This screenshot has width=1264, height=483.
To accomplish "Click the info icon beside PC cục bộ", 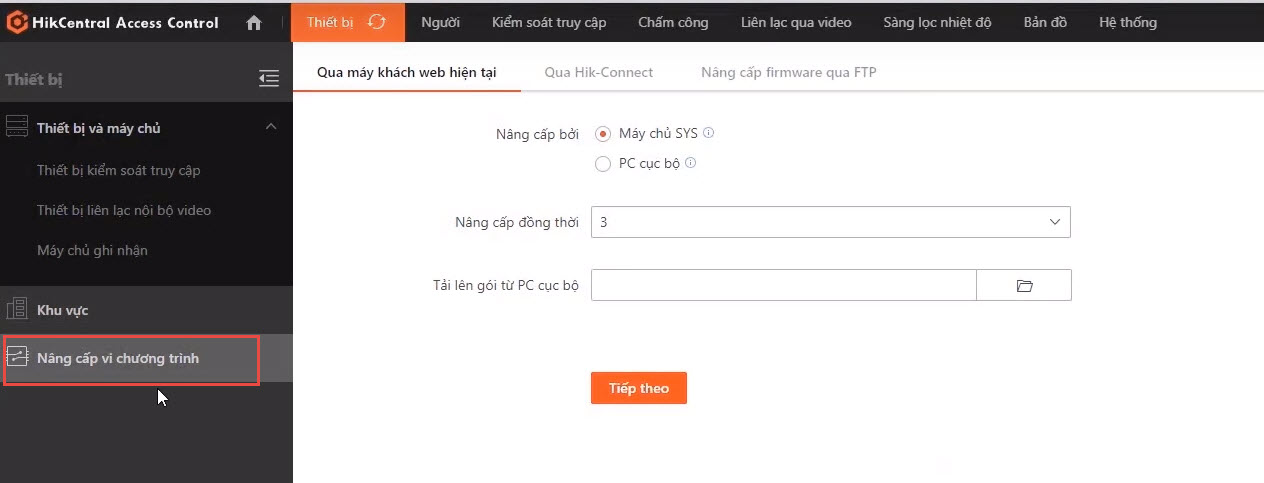I will tap(690, 163).
